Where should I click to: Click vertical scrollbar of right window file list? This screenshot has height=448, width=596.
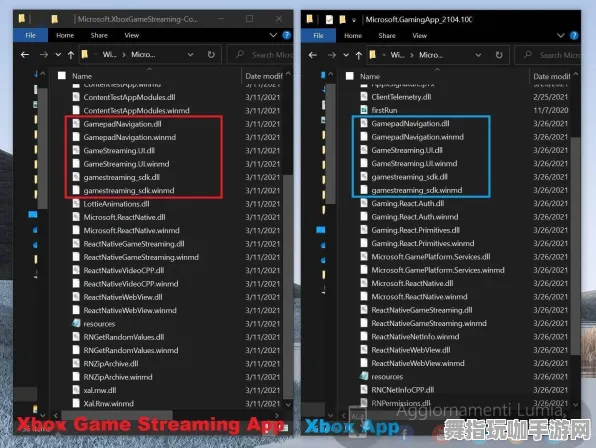point(575,245)
